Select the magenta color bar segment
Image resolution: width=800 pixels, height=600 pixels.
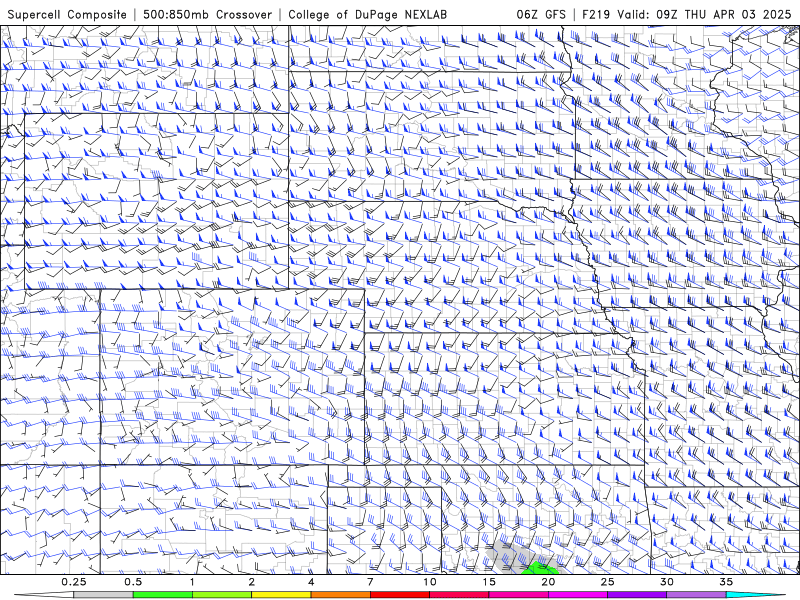click(578, 595)
